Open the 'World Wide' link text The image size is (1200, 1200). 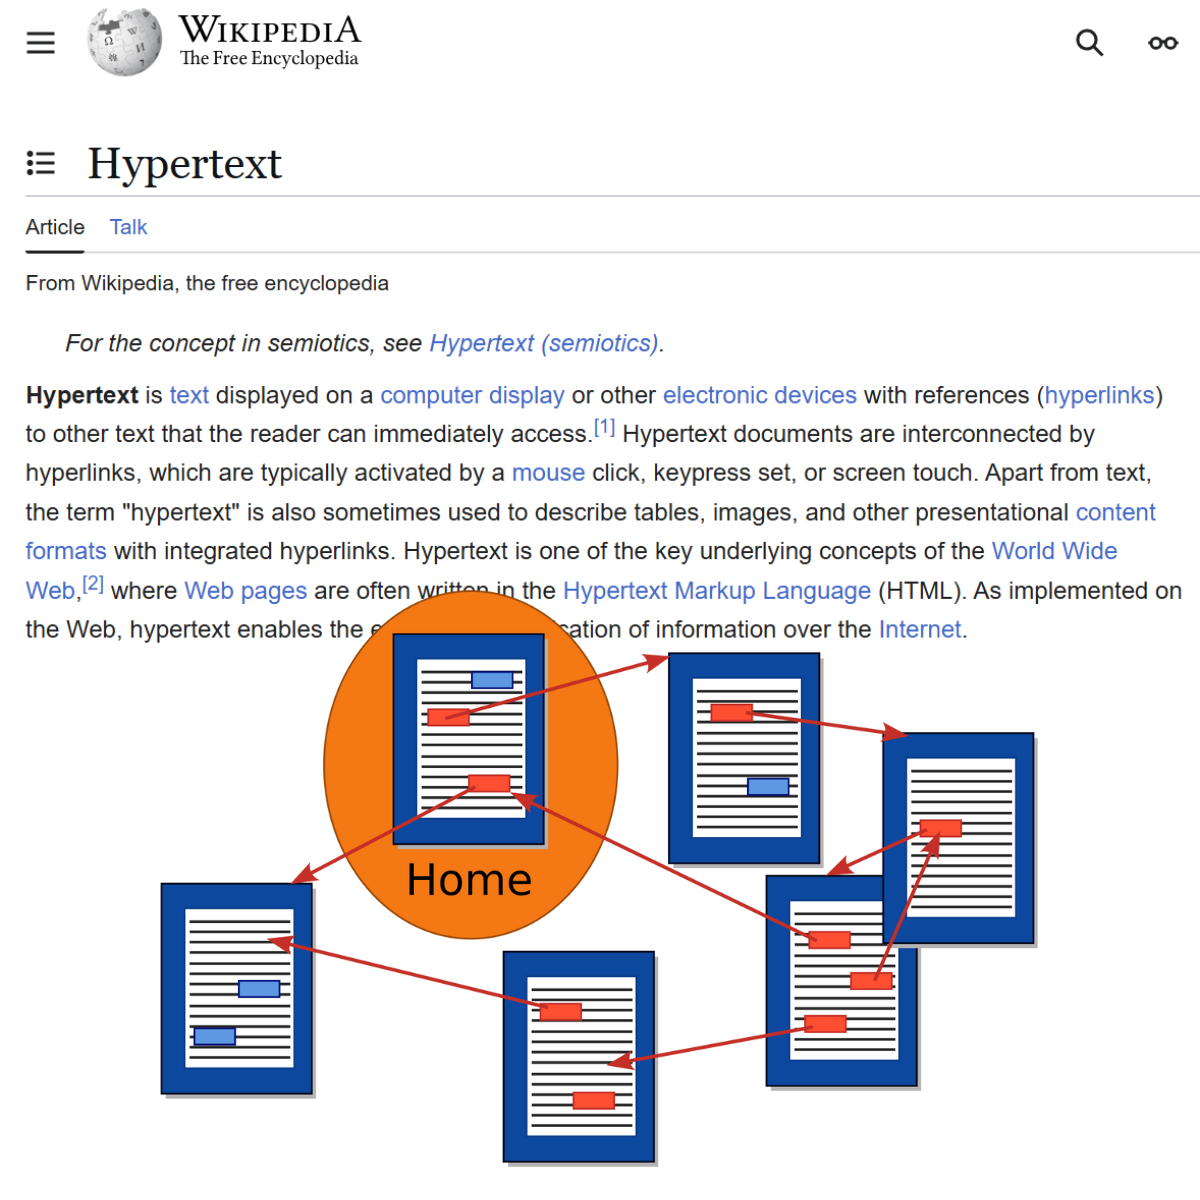[x=1054, y=551]
